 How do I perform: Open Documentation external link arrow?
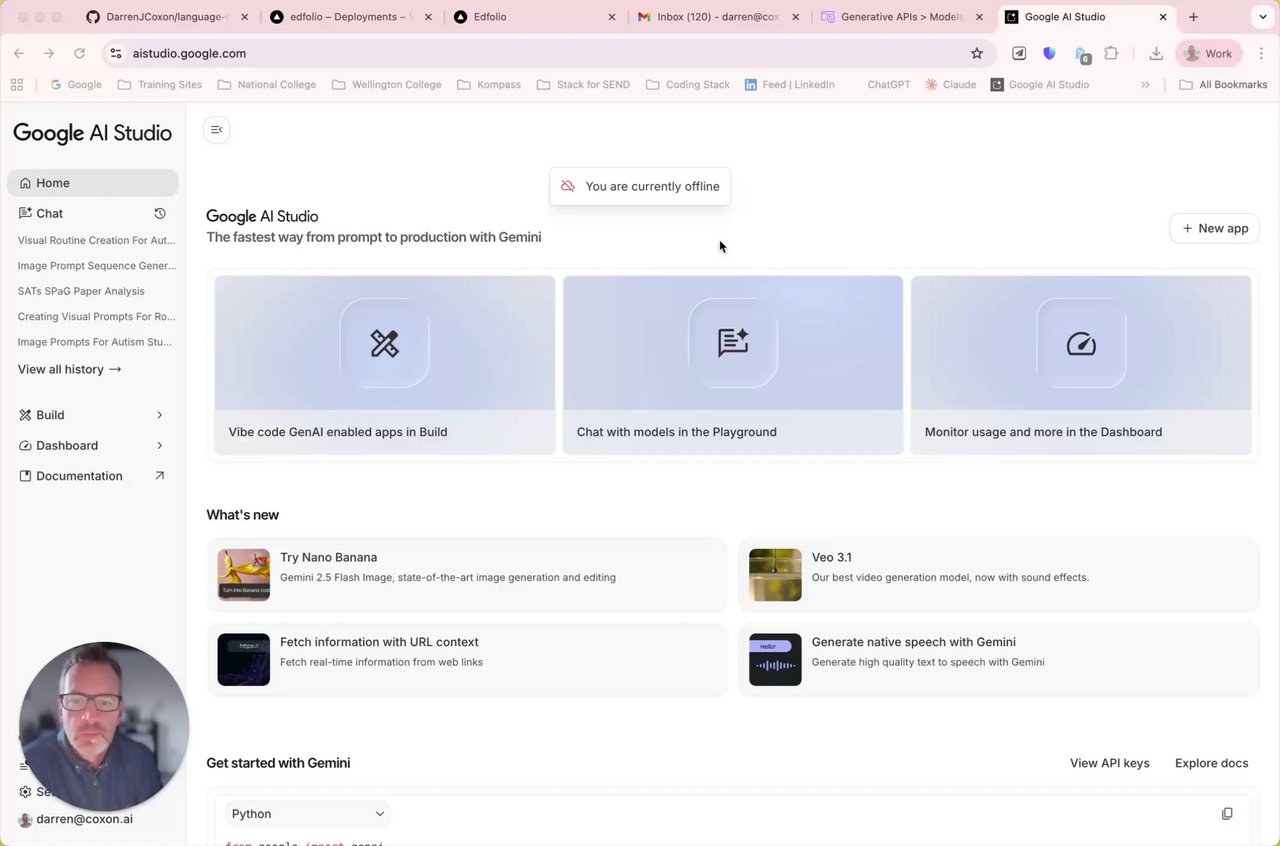160,476
